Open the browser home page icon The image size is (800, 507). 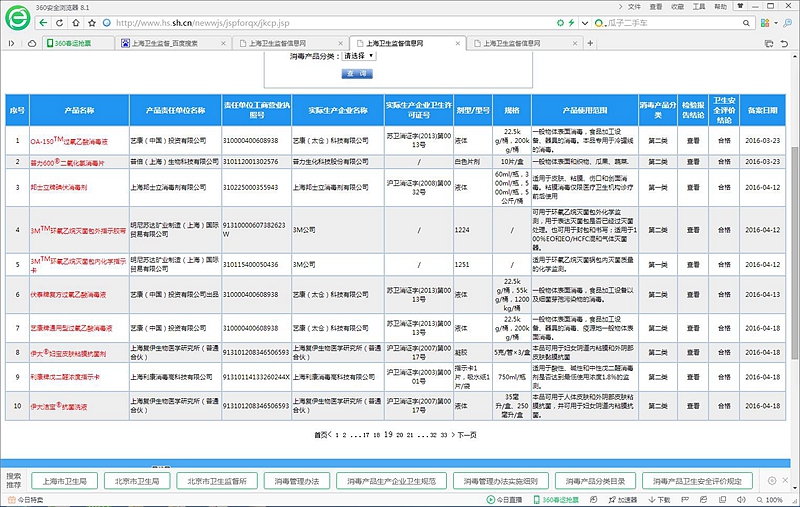[x=76, y=23]
